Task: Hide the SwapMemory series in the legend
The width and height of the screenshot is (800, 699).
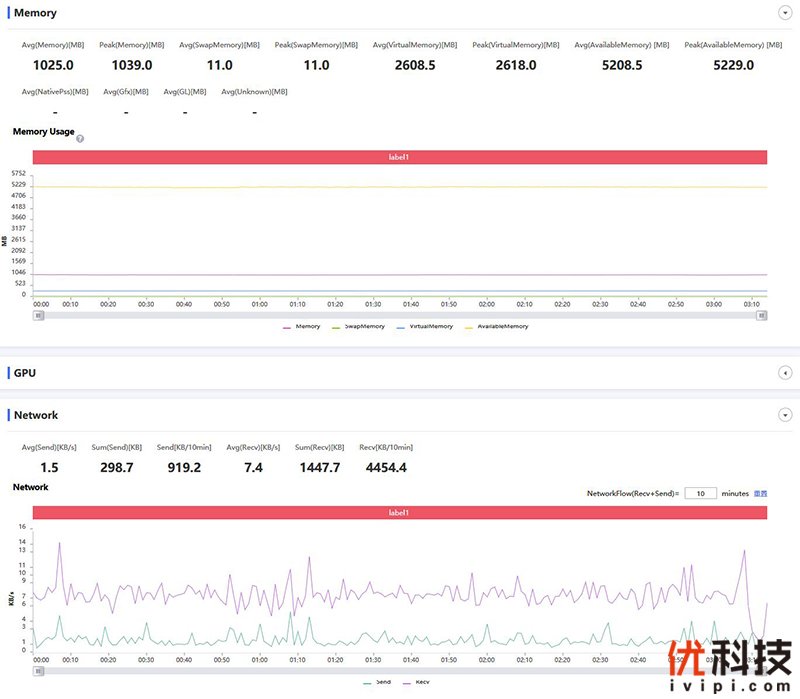Action: pos(358,326)
